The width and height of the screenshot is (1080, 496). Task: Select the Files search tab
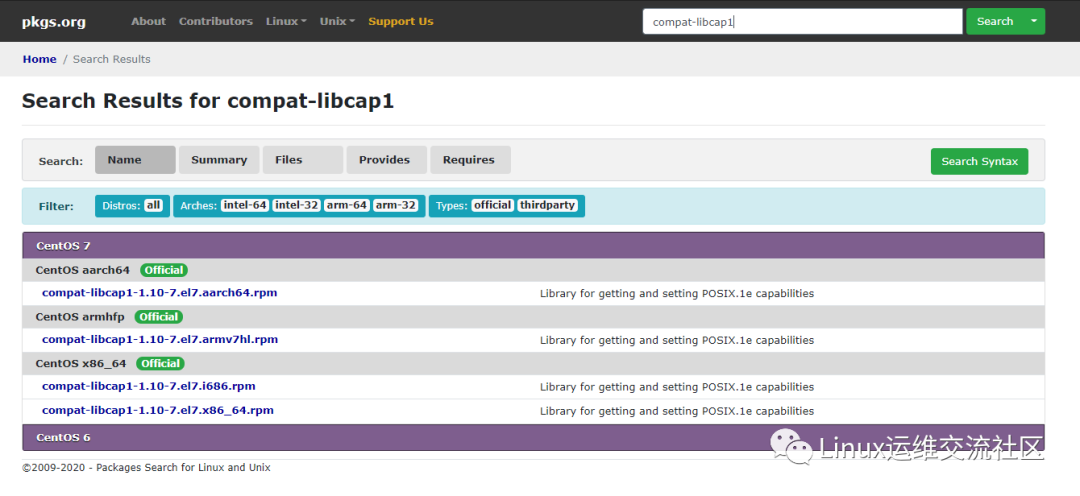click(x=303, y=160)
